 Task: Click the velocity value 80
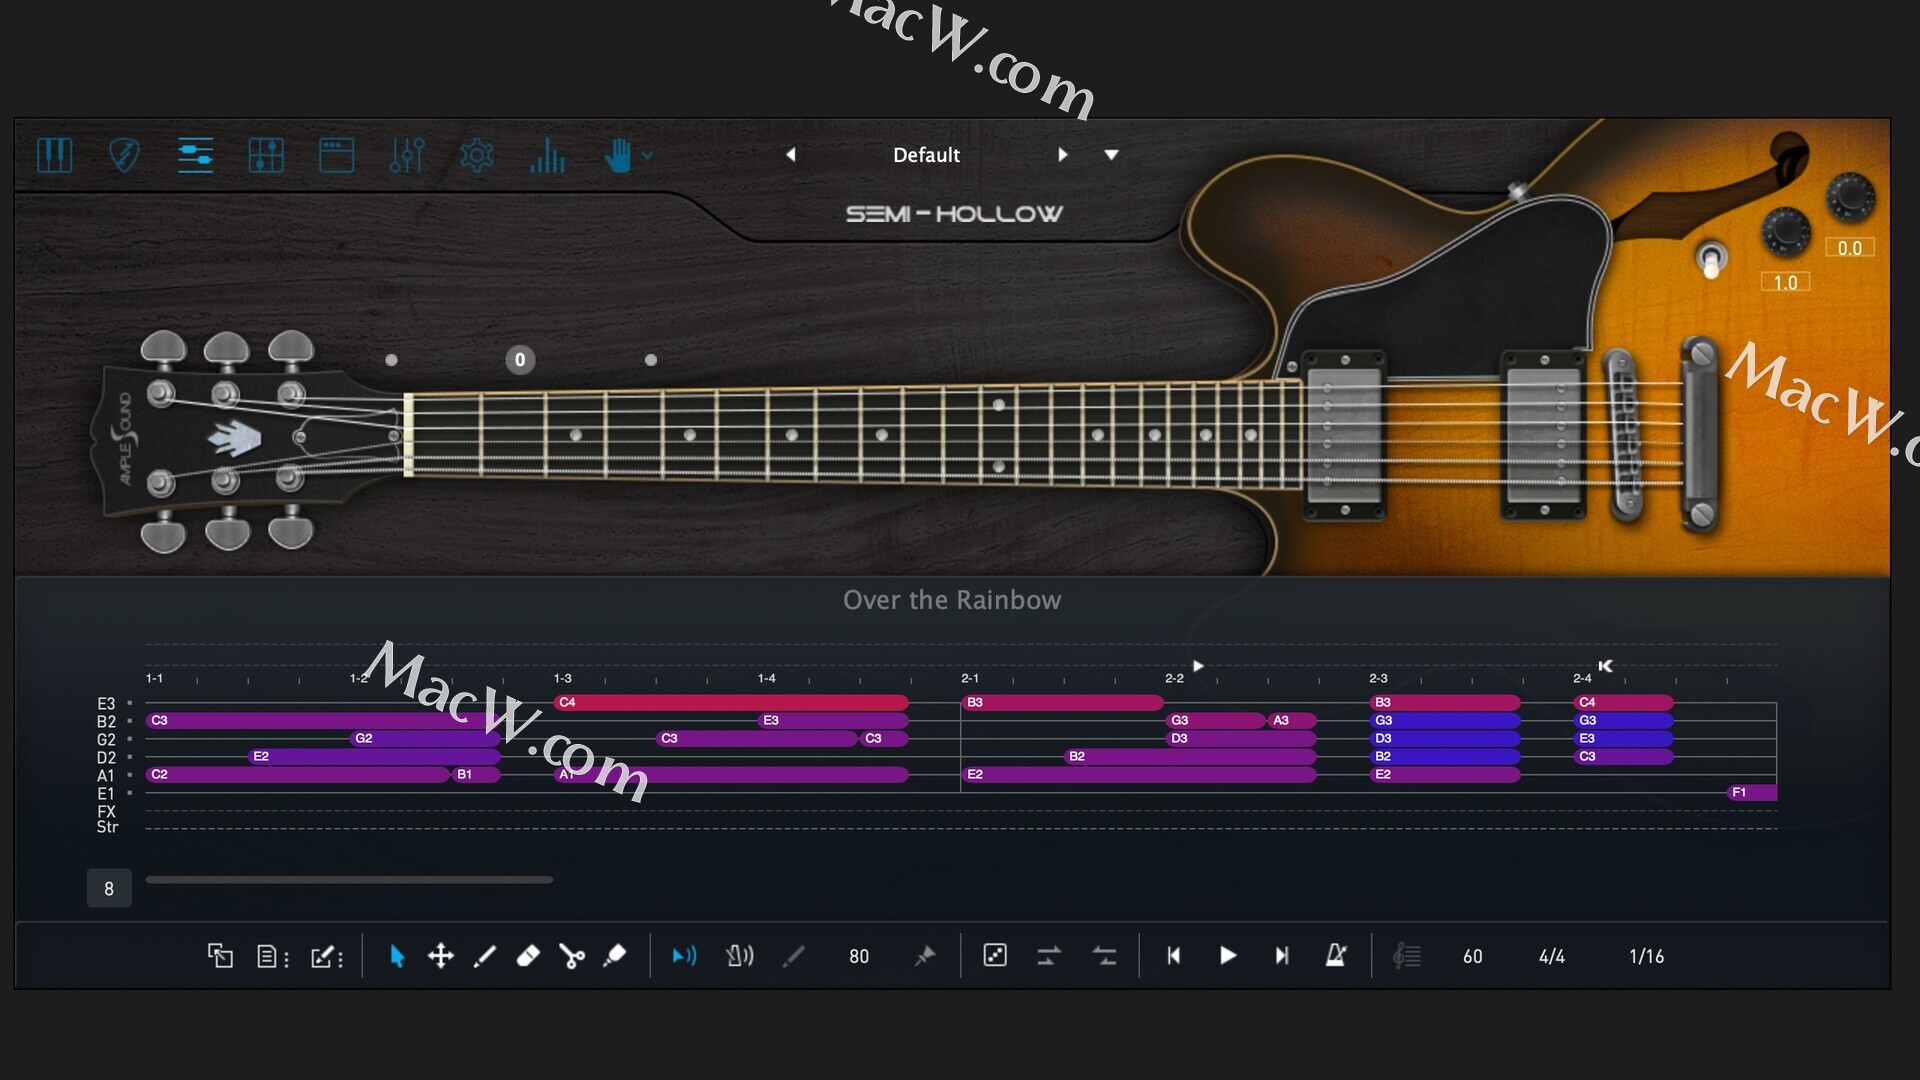point(859,957)
